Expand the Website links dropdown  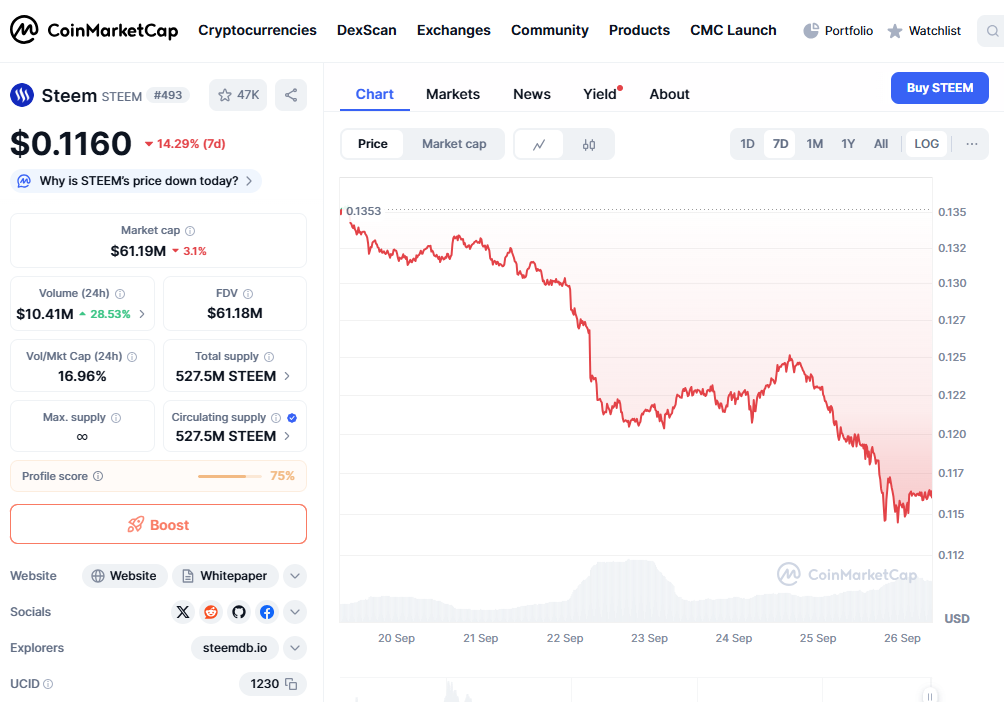(294, 576)
